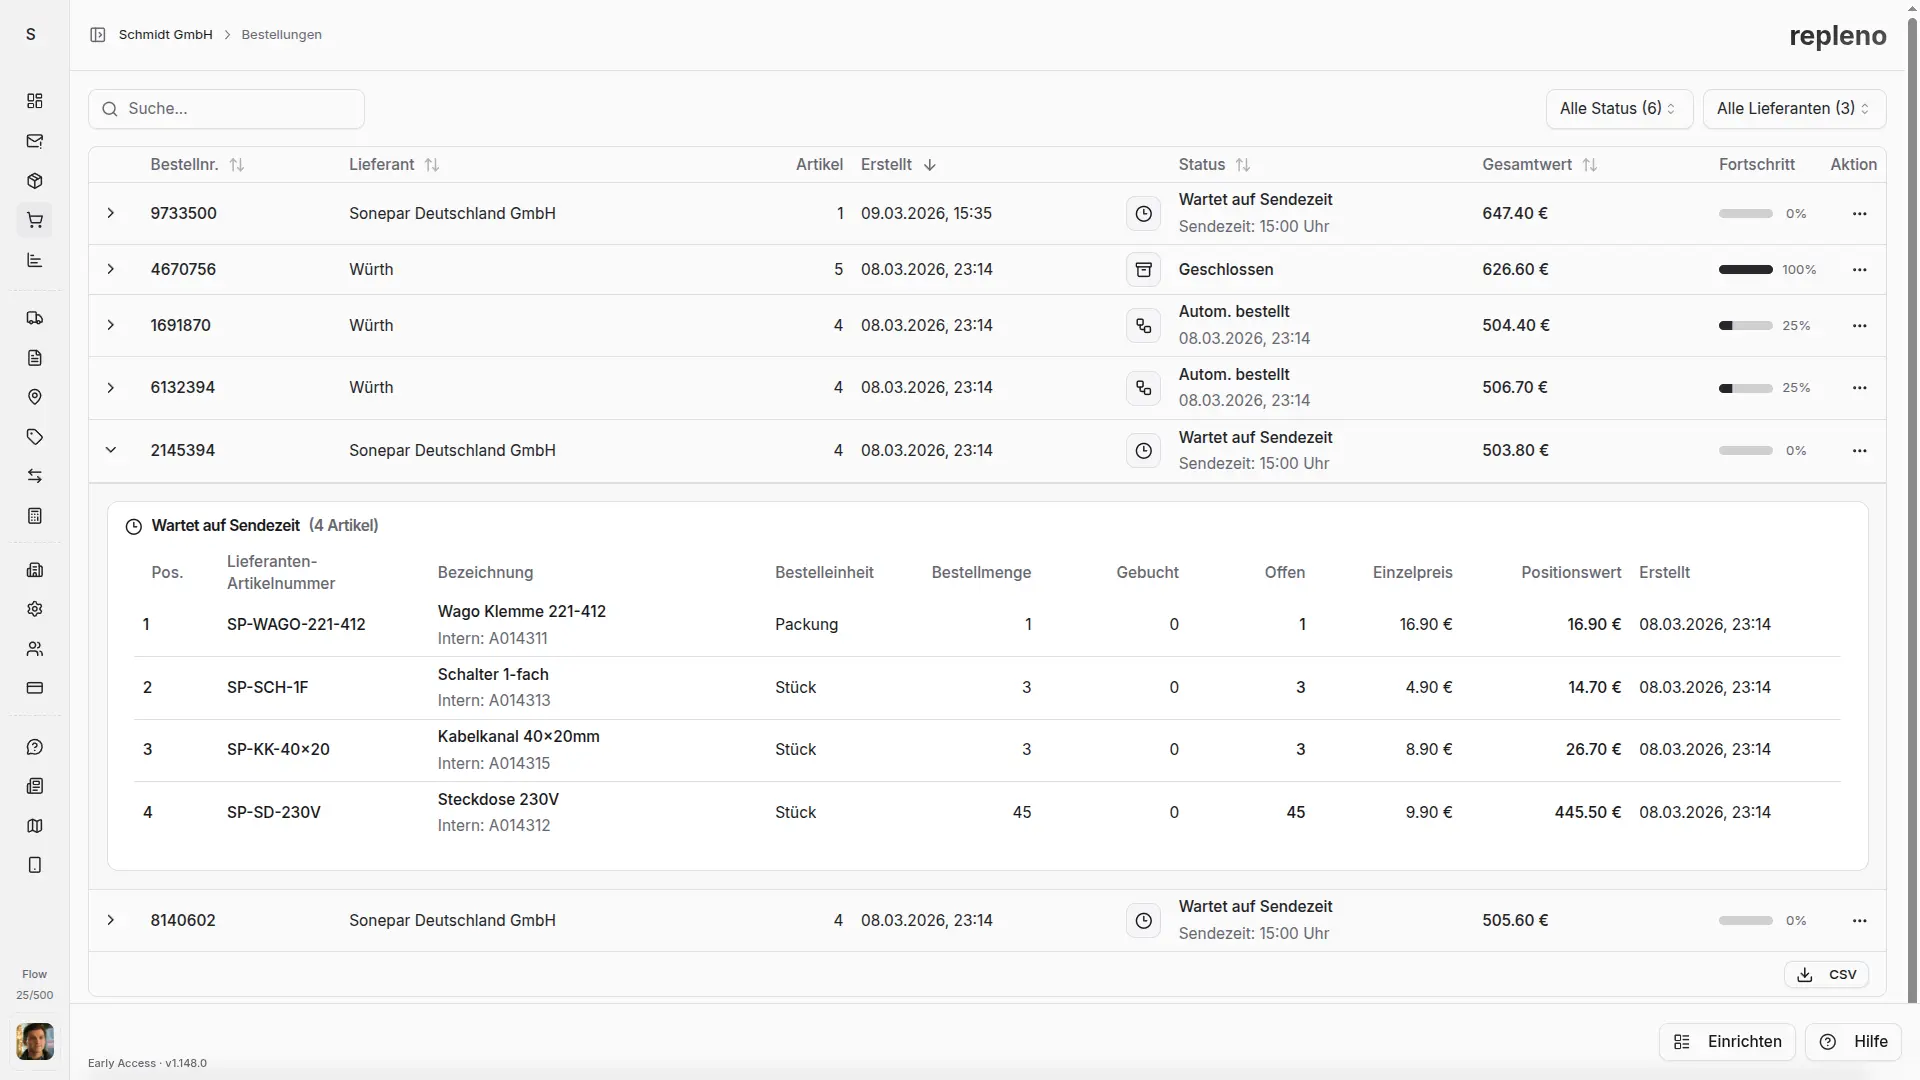Open the calculator sidebar icon

[35, 516]
